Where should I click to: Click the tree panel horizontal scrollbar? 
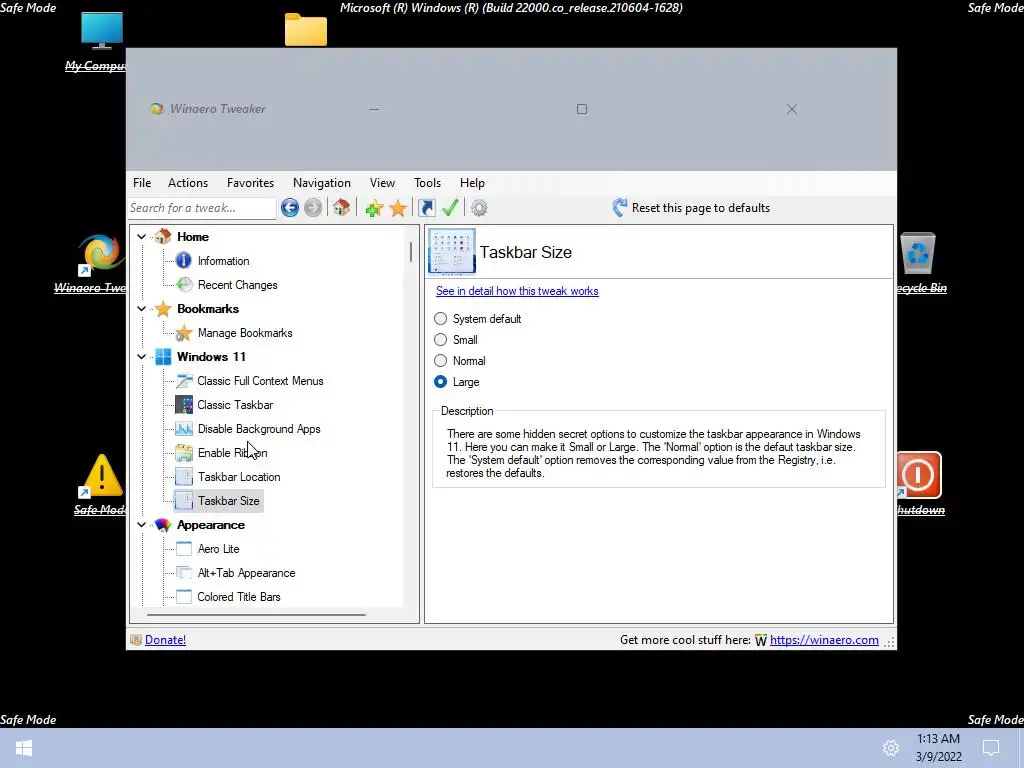256,615
